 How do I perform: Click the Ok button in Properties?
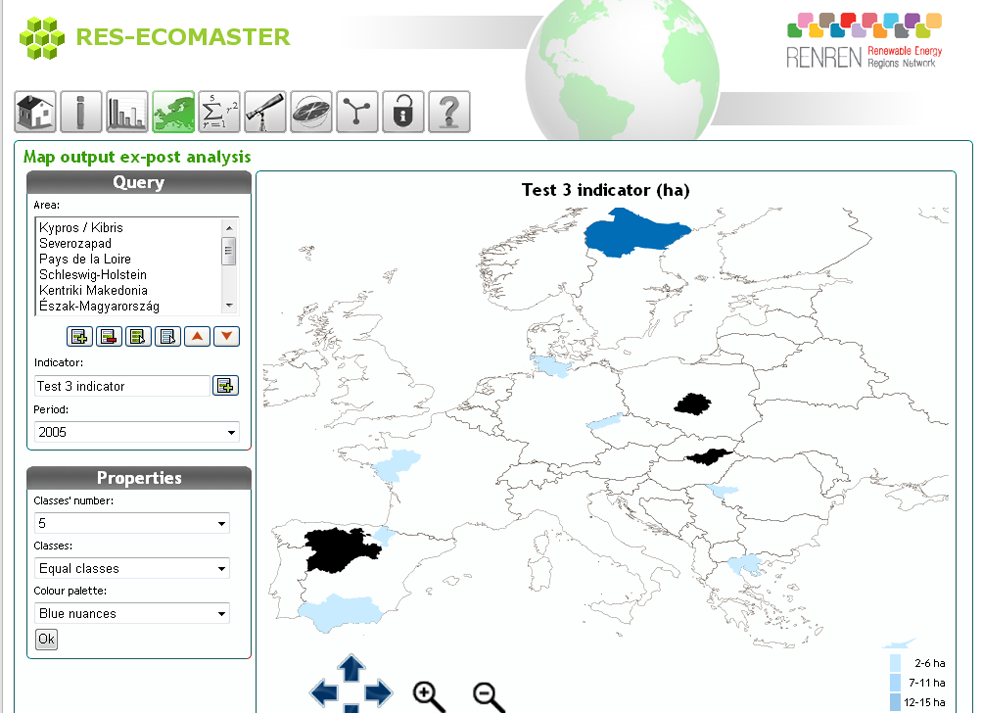(46, 639)
